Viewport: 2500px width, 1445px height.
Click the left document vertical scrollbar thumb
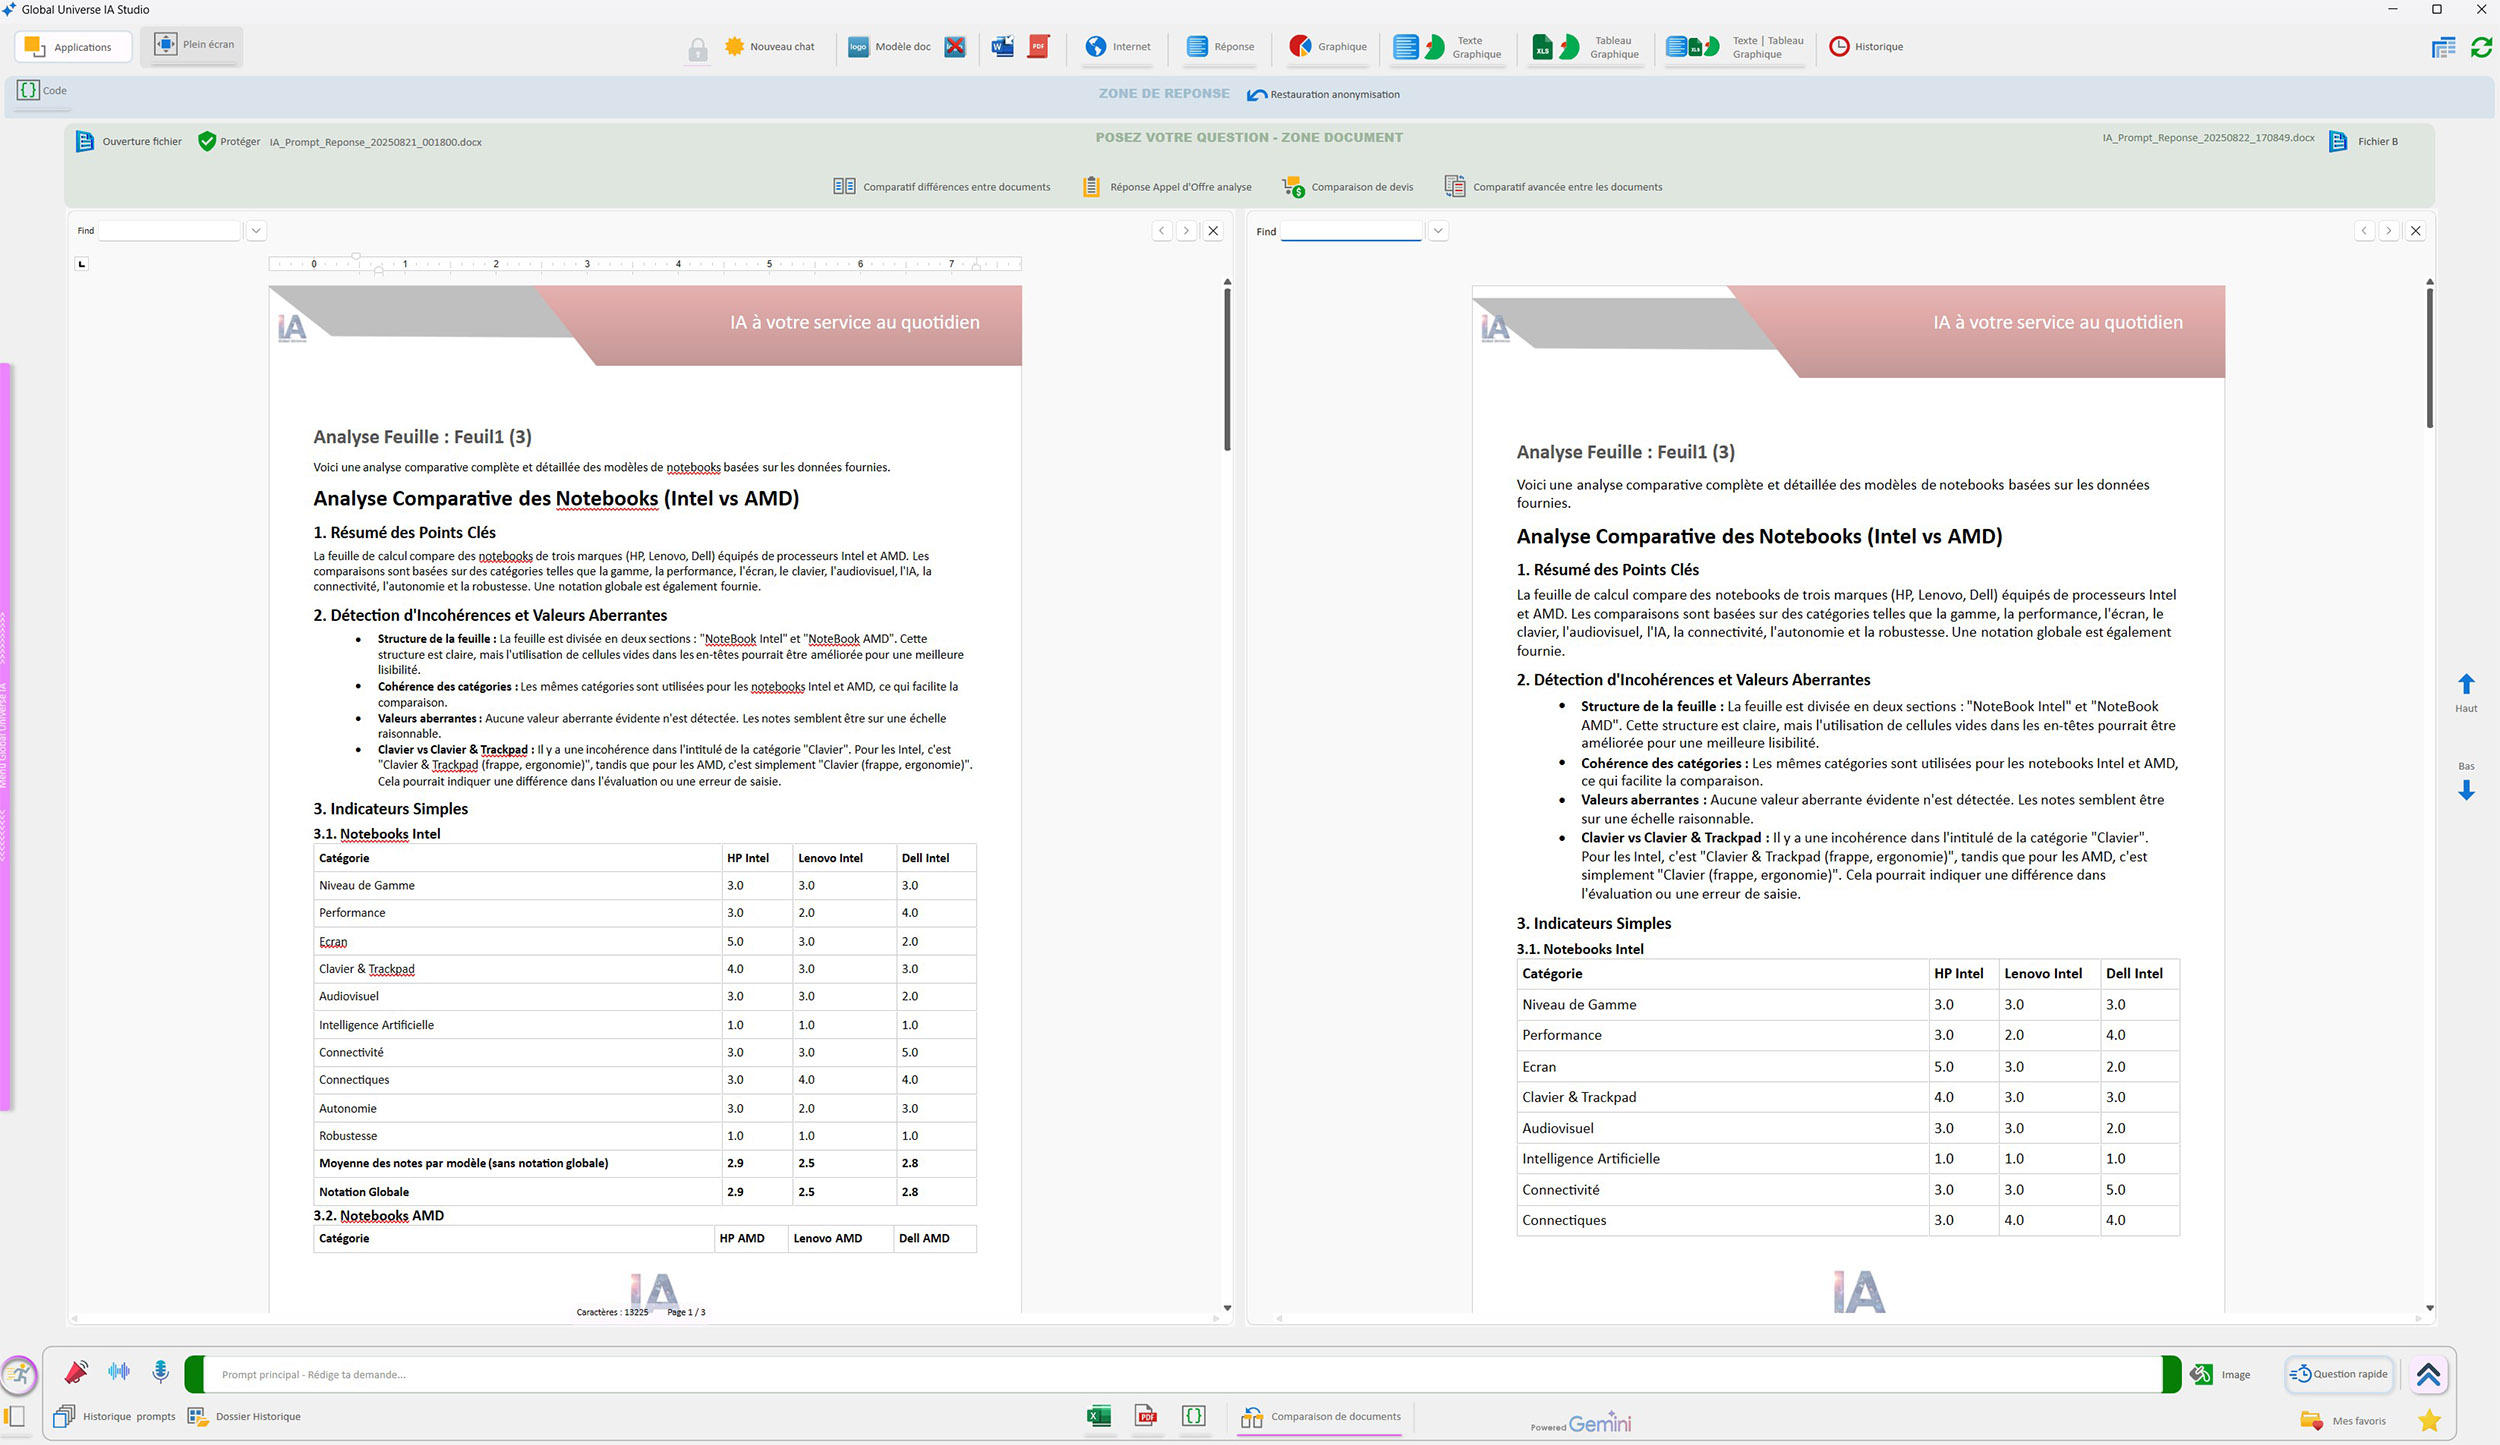click(x=1227, y=370)
